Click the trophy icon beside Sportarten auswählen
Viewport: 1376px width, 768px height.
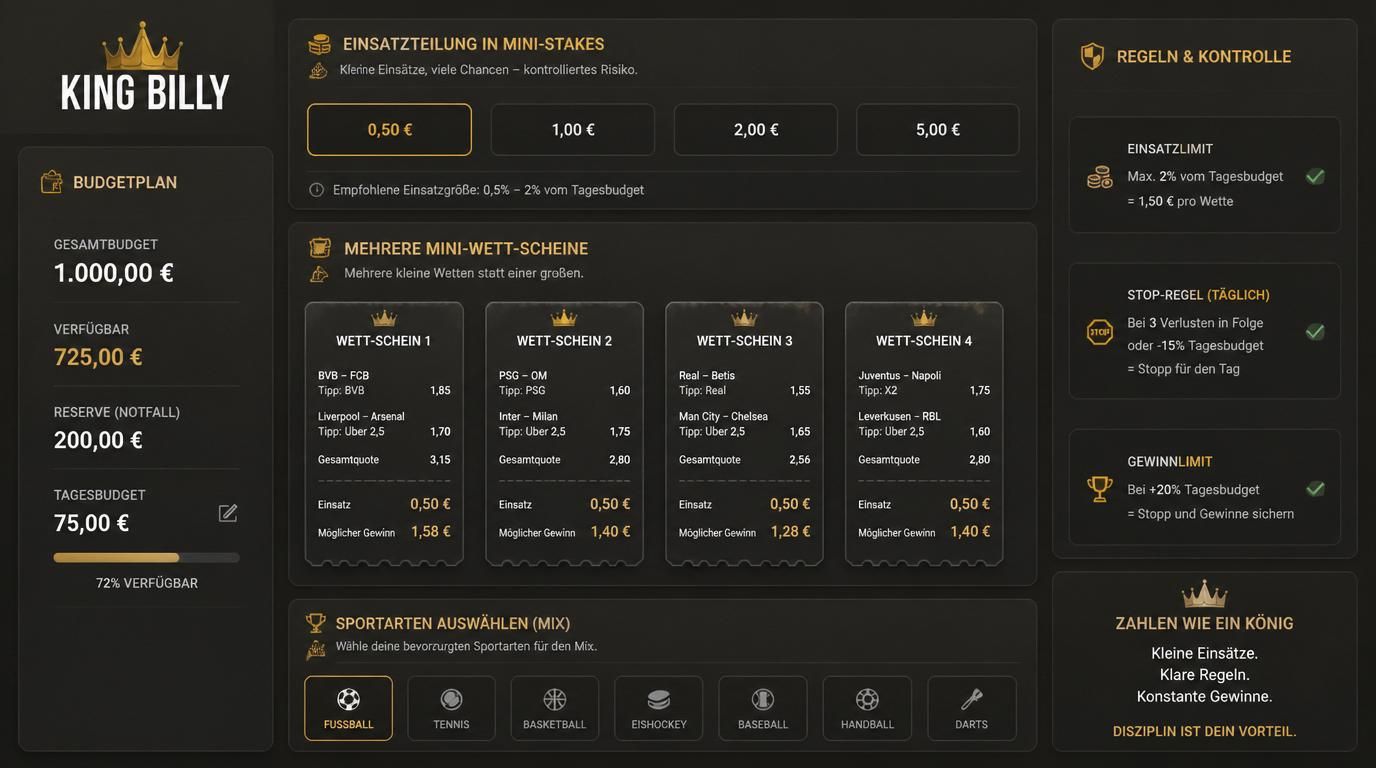316,623
